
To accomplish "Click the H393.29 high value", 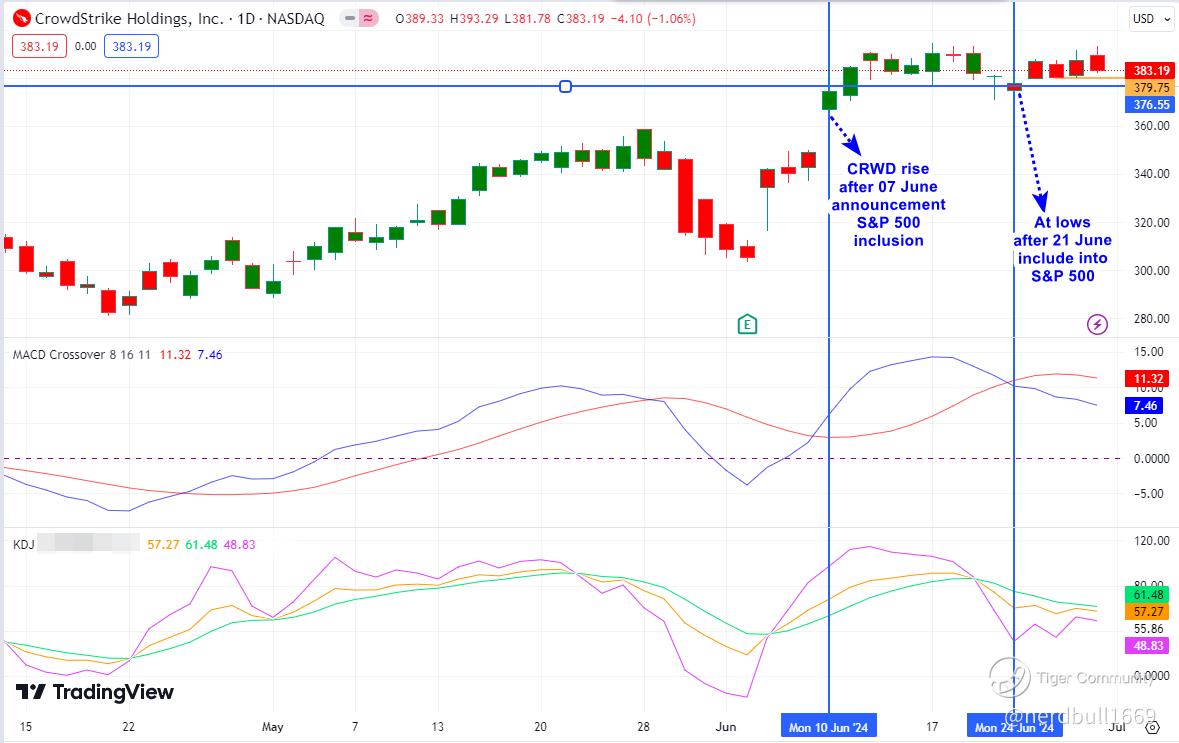I will pos(474,19).
